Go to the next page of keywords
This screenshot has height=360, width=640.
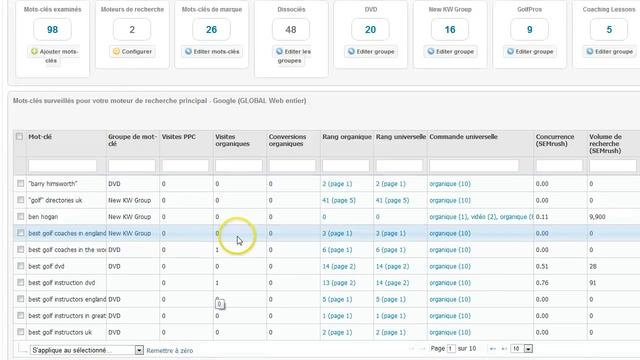tap(493, 349)
